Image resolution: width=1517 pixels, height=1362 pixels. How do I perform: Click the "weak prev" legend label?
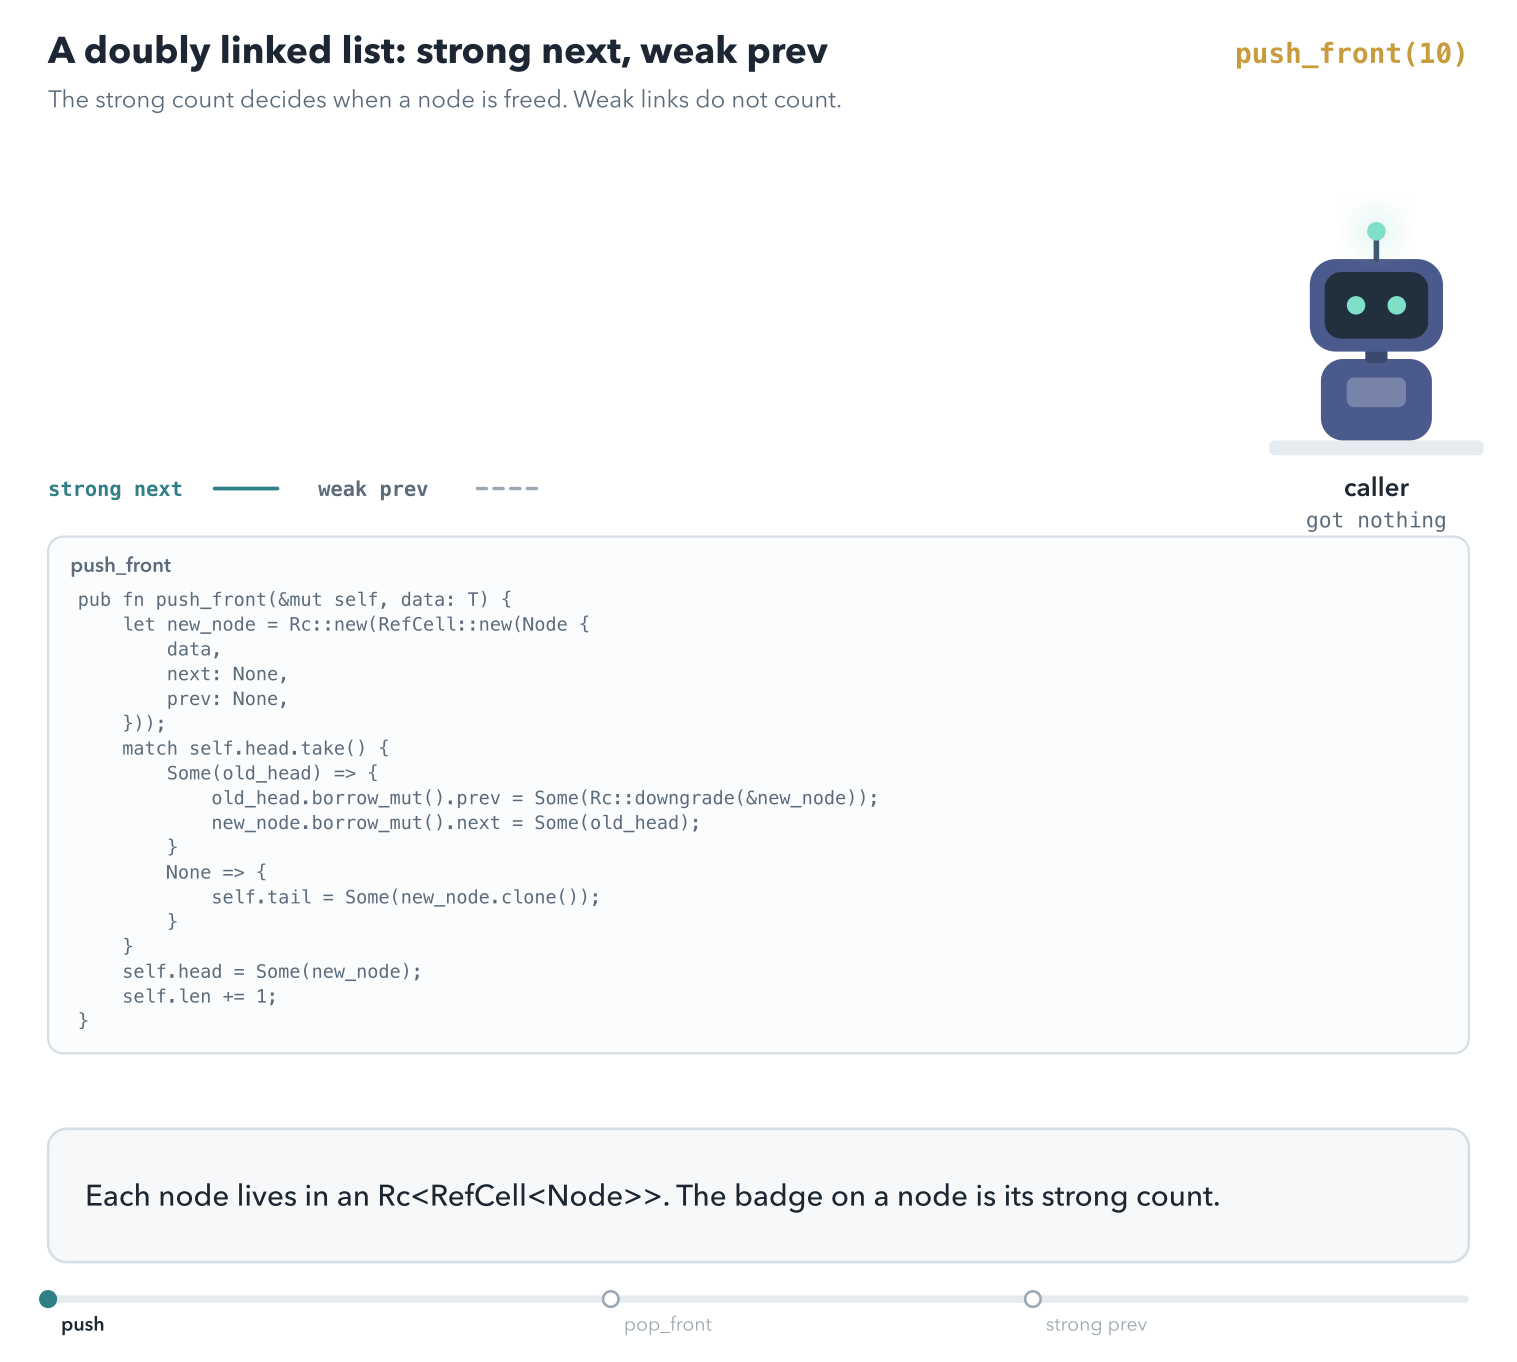373,489
